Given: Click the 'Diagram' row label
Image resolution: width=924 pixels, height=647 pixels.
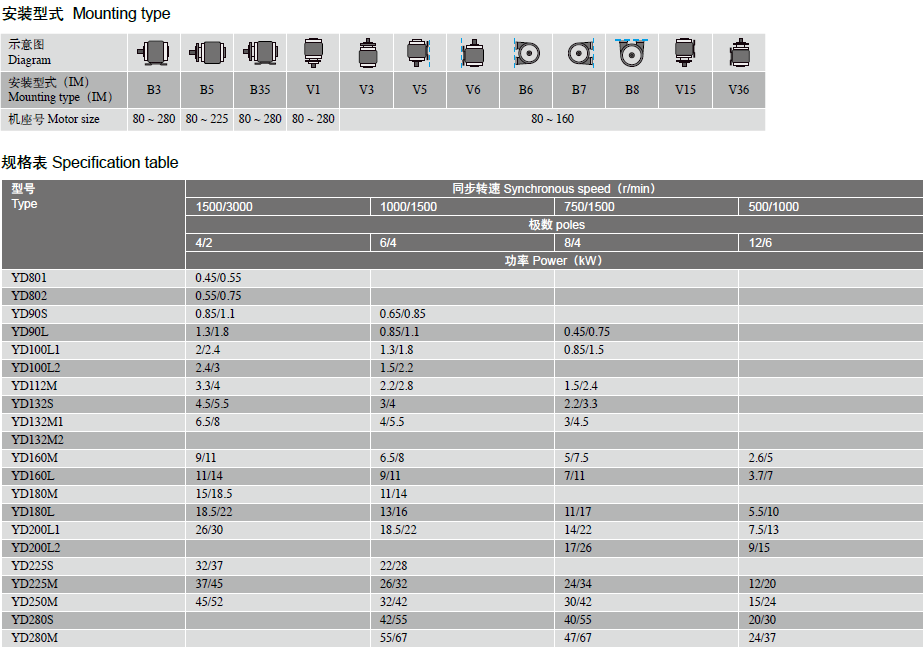Looking at the screenshot, I should coord(29,52).
